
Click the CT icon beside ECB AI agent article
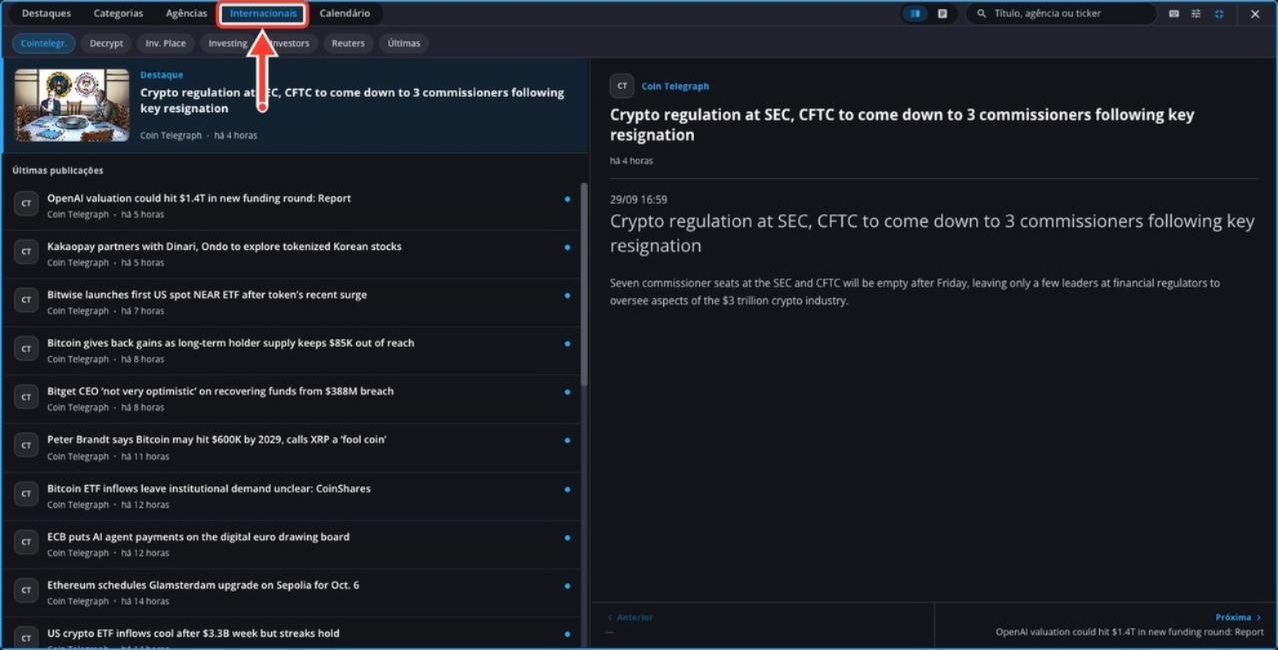coord(26,543)
